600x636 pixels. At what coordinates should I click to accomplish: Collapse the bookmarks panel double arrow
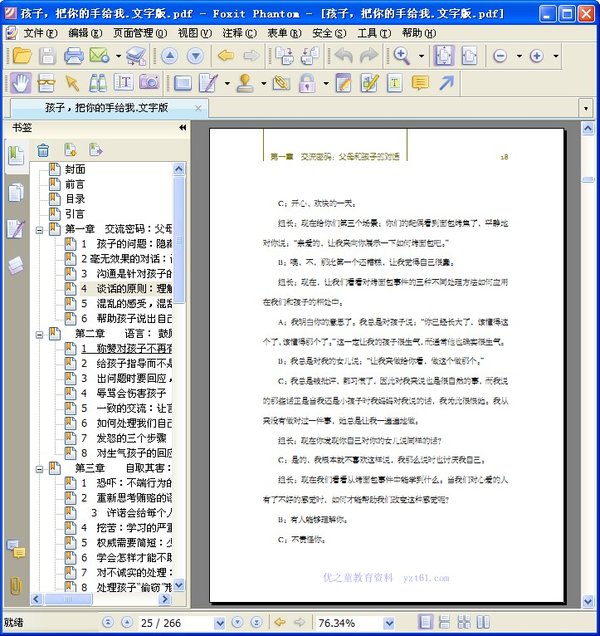(183, 128)
